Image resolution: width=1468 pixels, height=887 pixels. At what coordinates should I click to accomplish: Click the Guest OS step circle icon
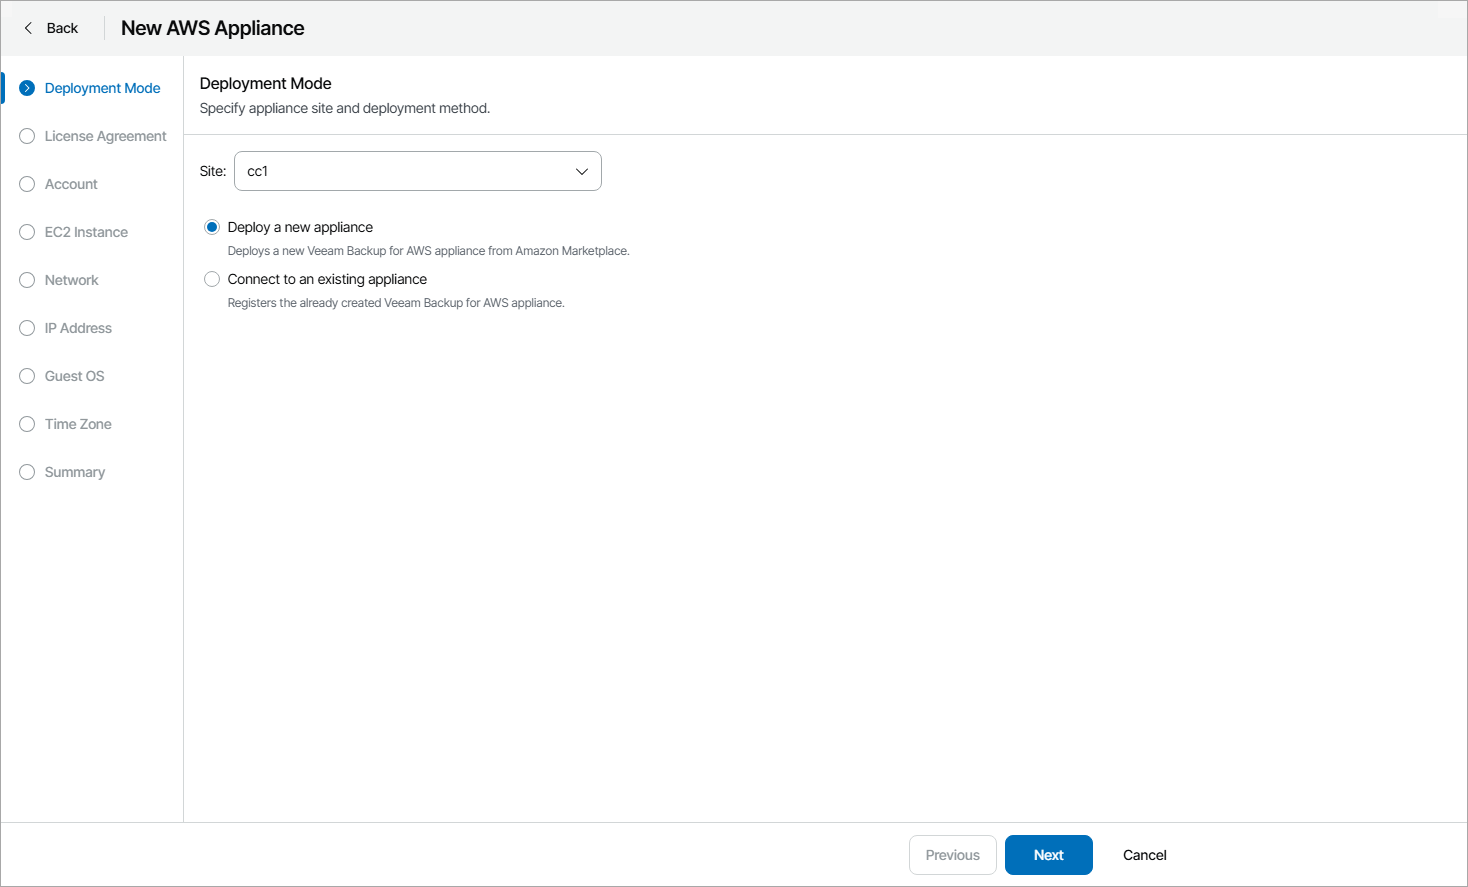[x=27, y=376]
